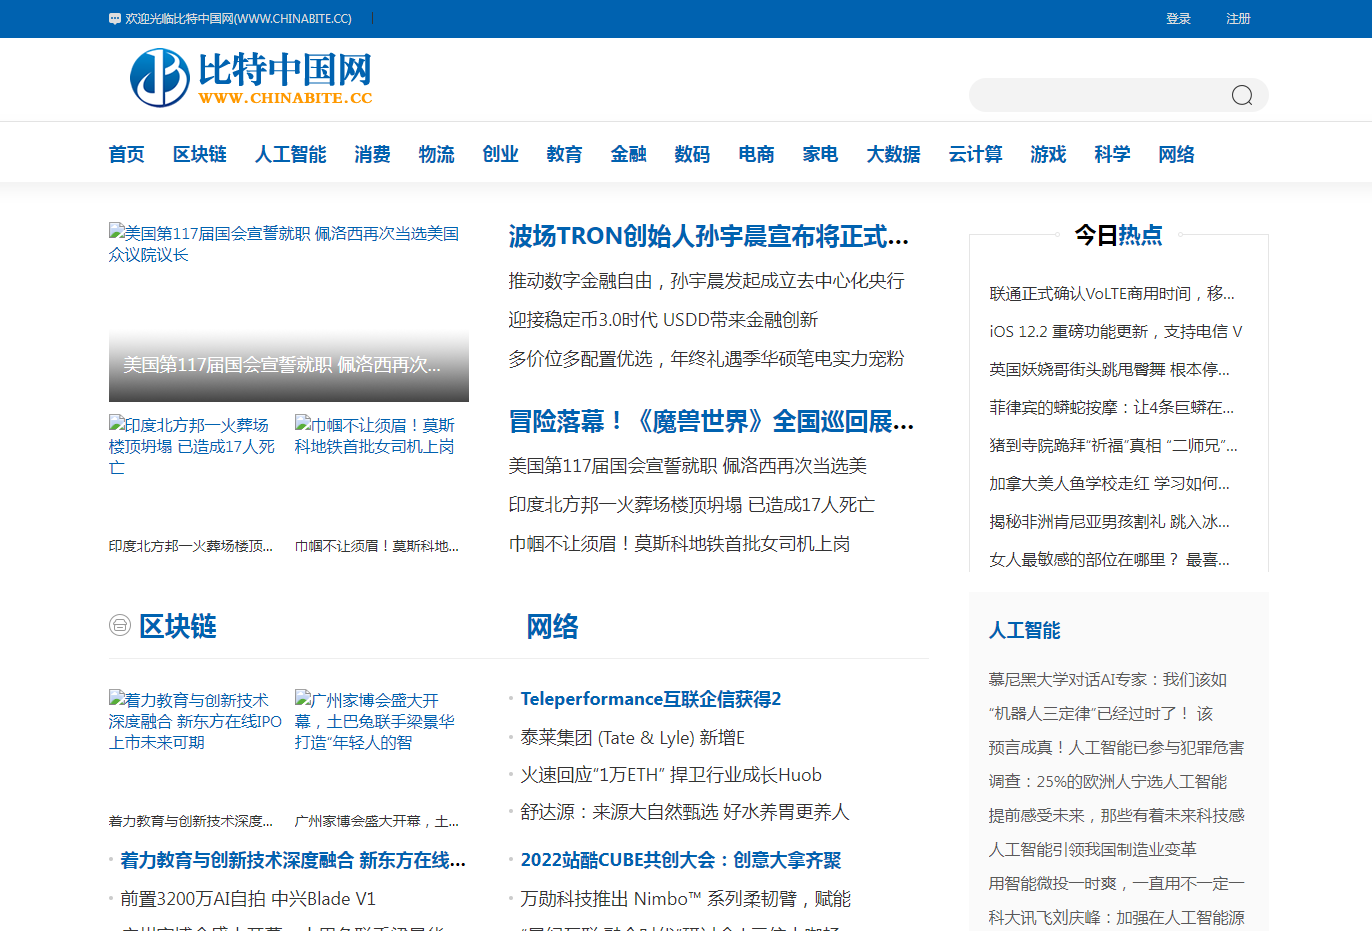Select 电商 in navigation bar

click(757, 154)
